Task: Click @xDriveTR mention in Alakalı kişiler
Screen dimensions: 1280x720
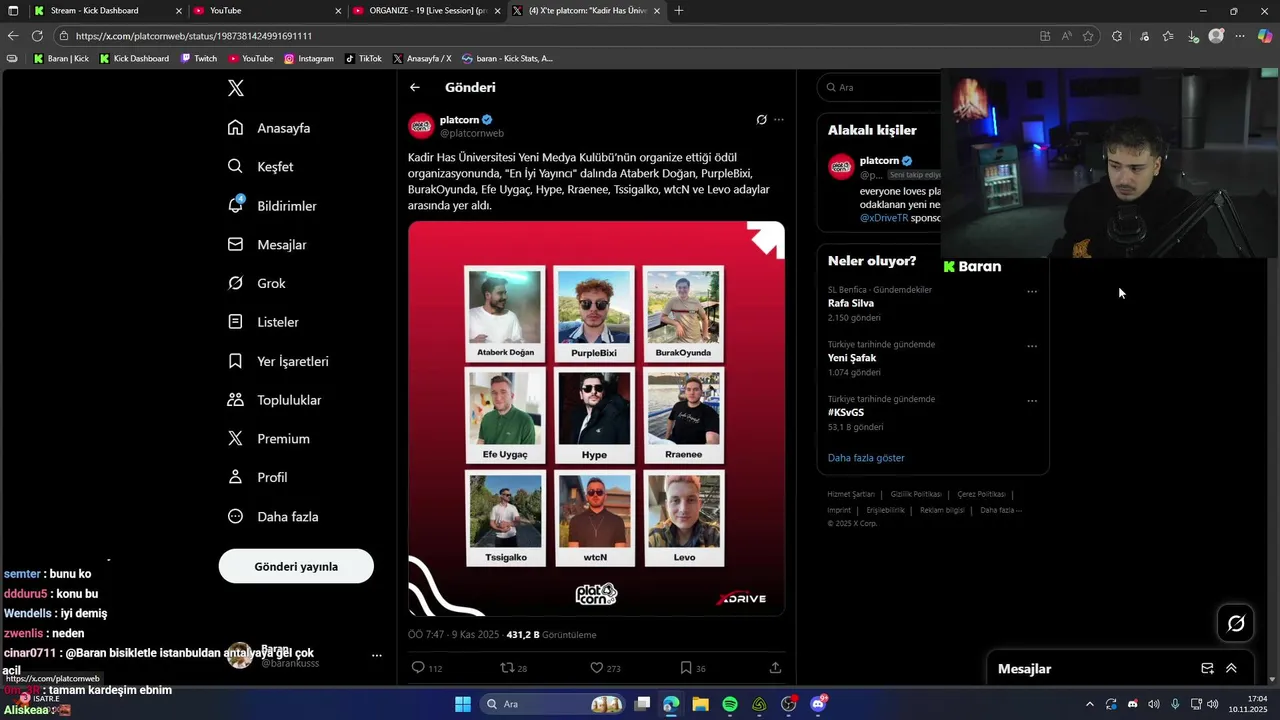Action: [x=884, y=218]
